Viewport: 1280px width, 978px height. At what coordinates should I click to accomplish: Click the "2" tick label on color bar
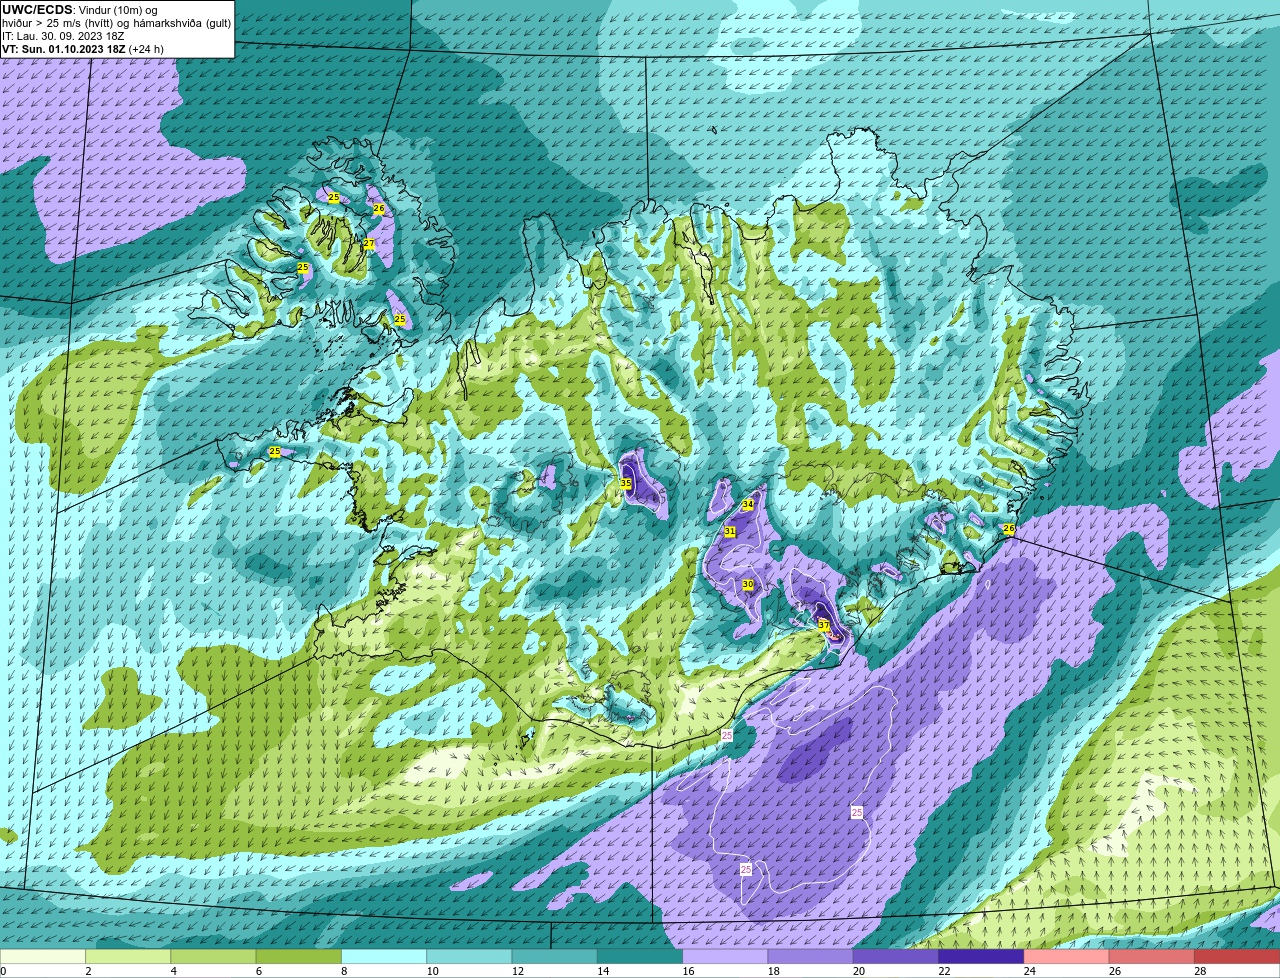click(x=88, y=971)
